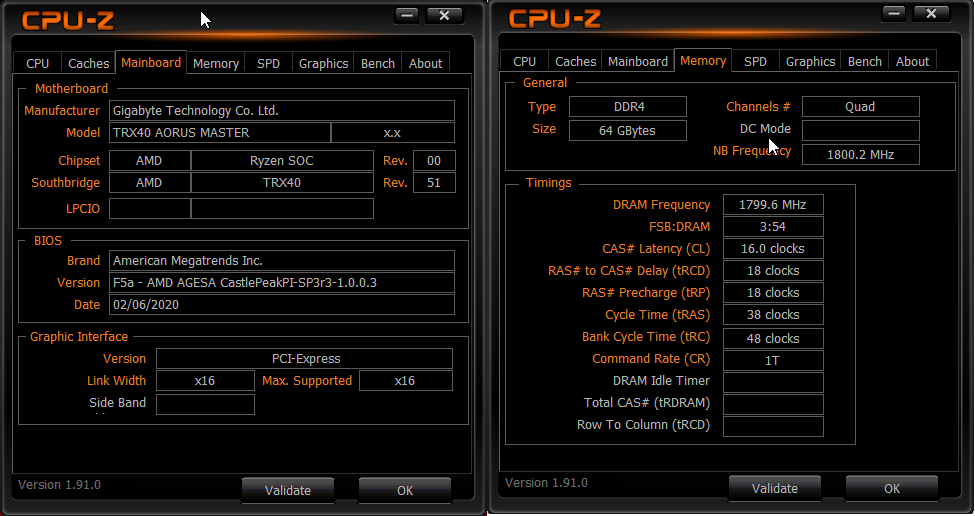Switch to Graphics tab in the right window
This screenshot has height=516, width=975.
tap(810, 62)
